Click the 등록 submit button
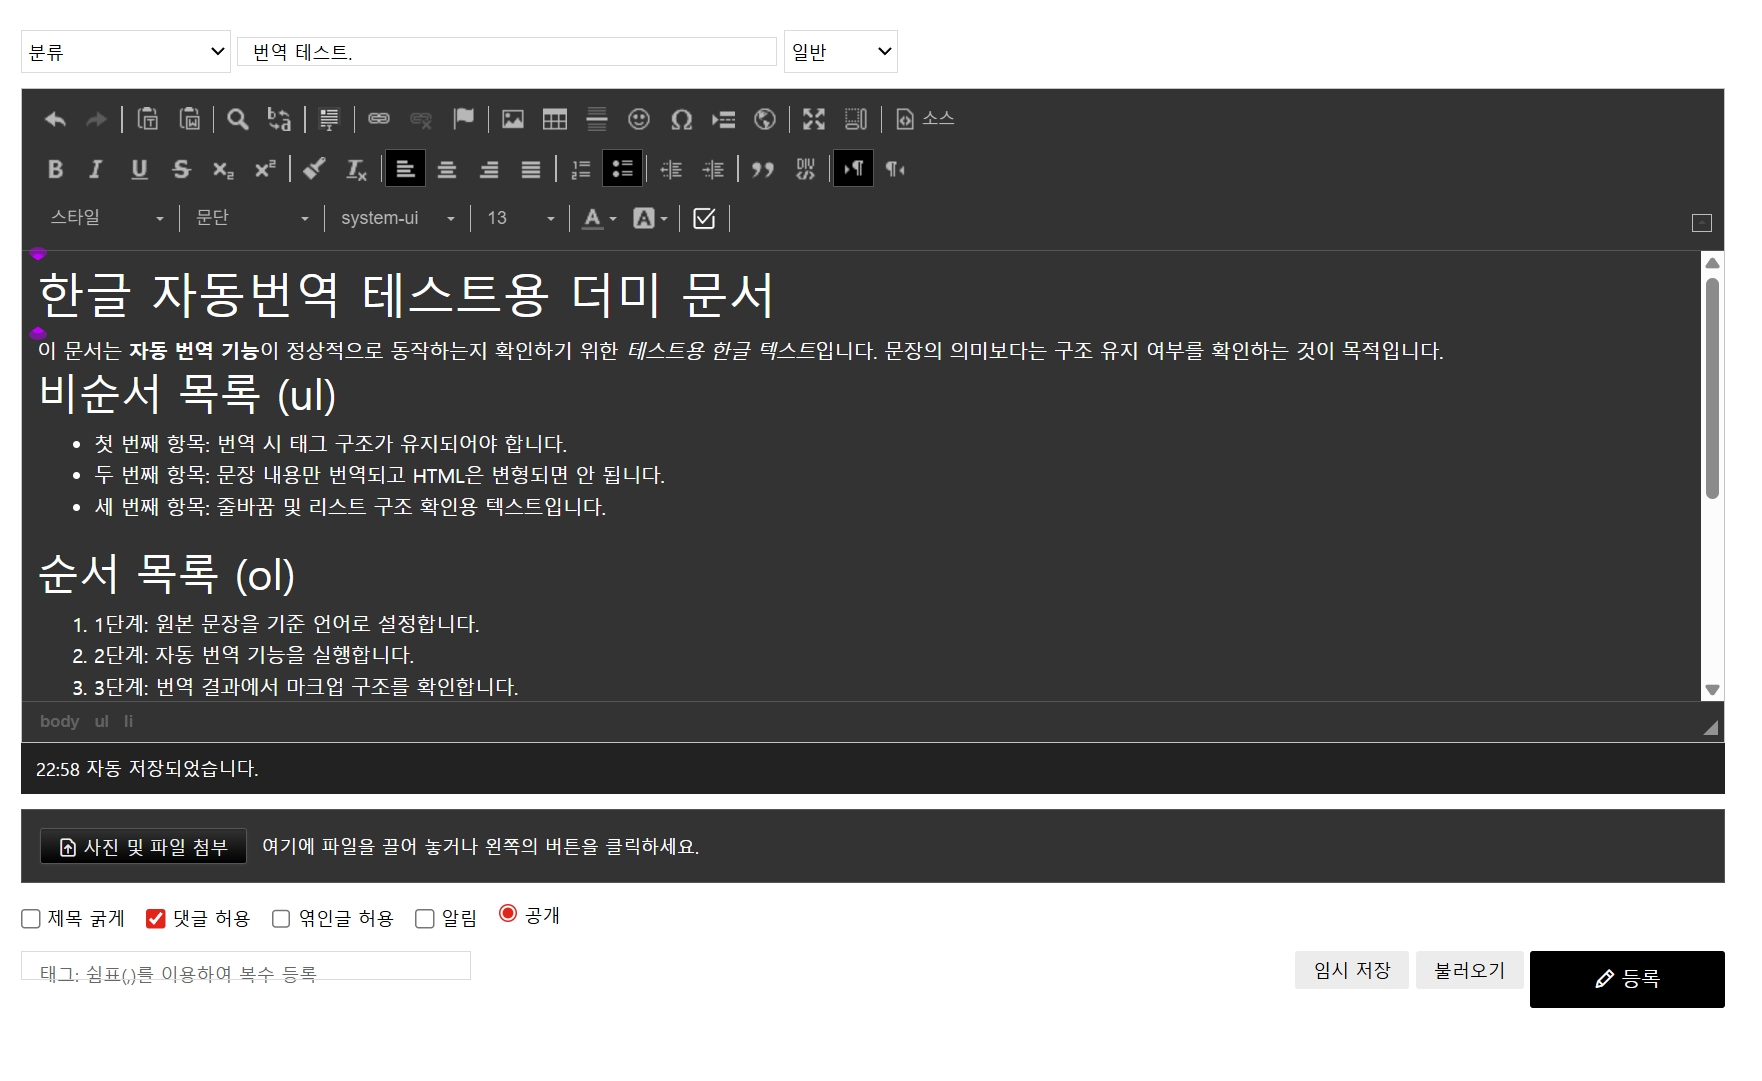The width and height of the screenshot is (1762, 1081). [1626, 979]
